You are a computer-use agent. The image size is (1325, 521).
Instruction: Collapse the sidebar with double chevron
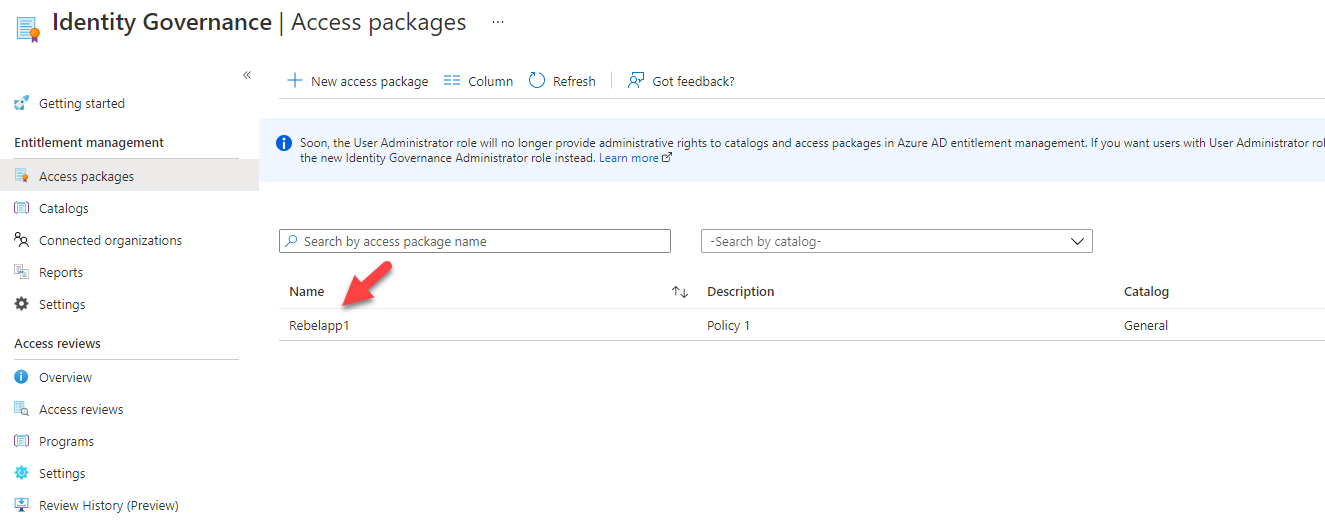tap(247, 75)
